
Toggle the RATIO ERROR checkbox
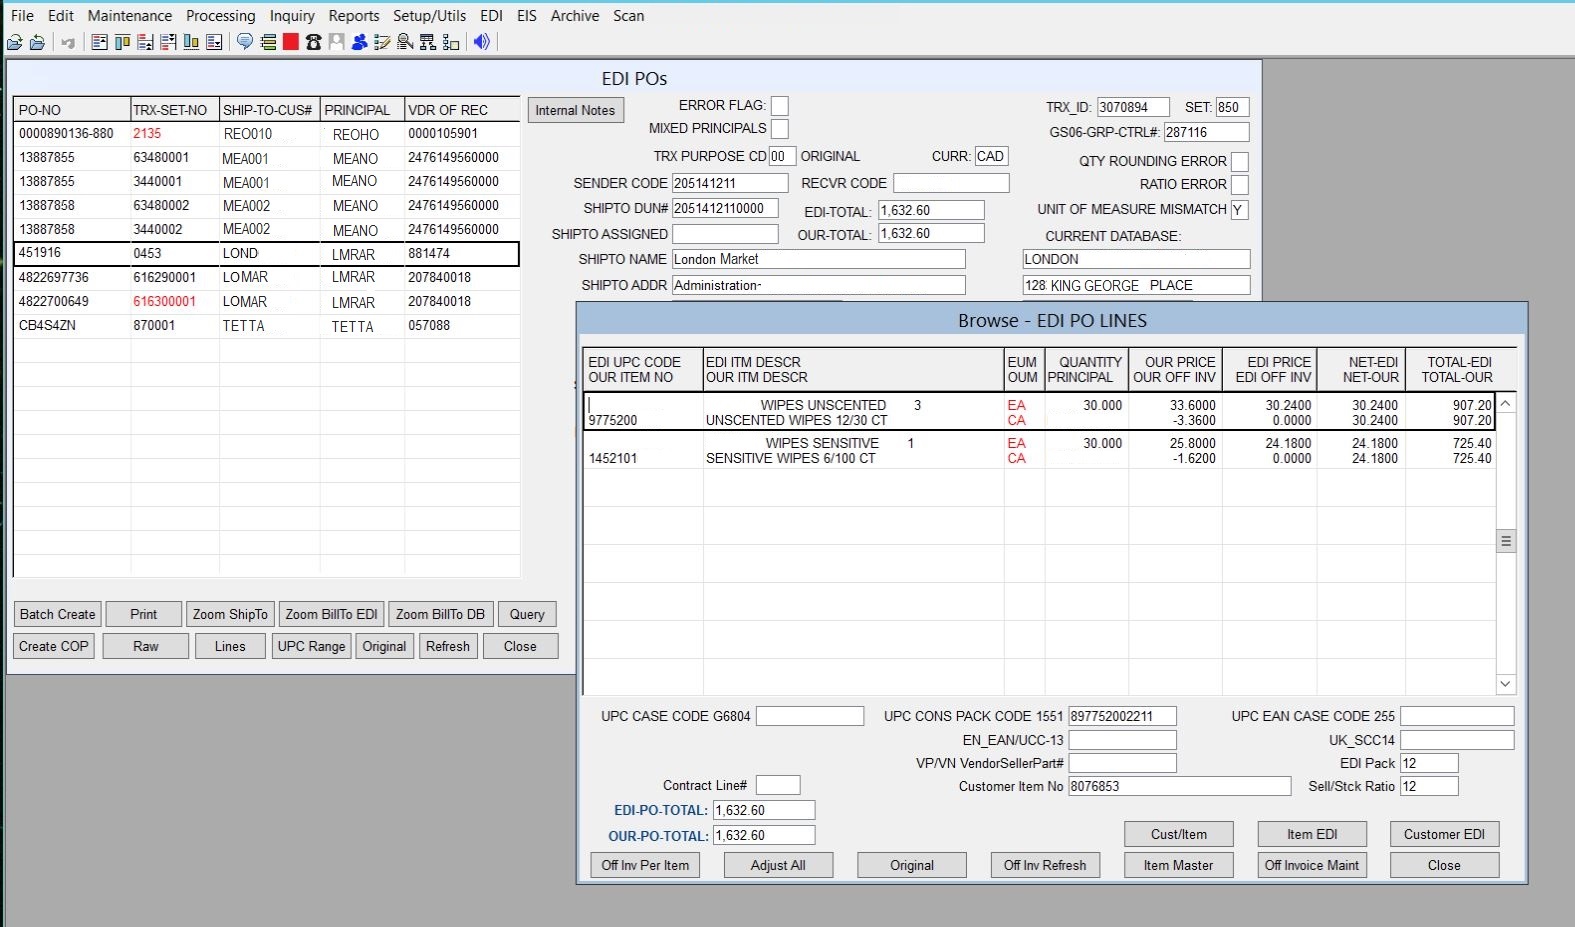[x=1240, y=185]
